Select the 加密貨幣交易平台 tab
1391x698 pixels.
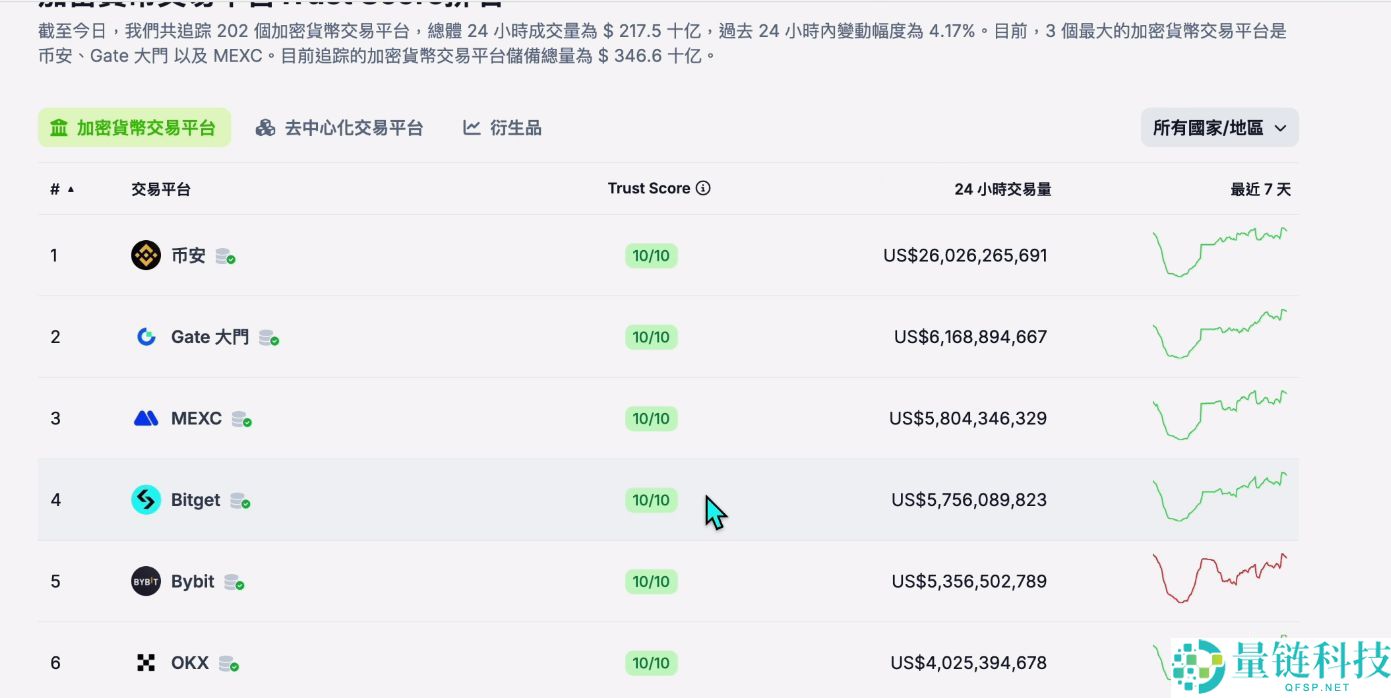pyautogui.click(x=134, y=127)
